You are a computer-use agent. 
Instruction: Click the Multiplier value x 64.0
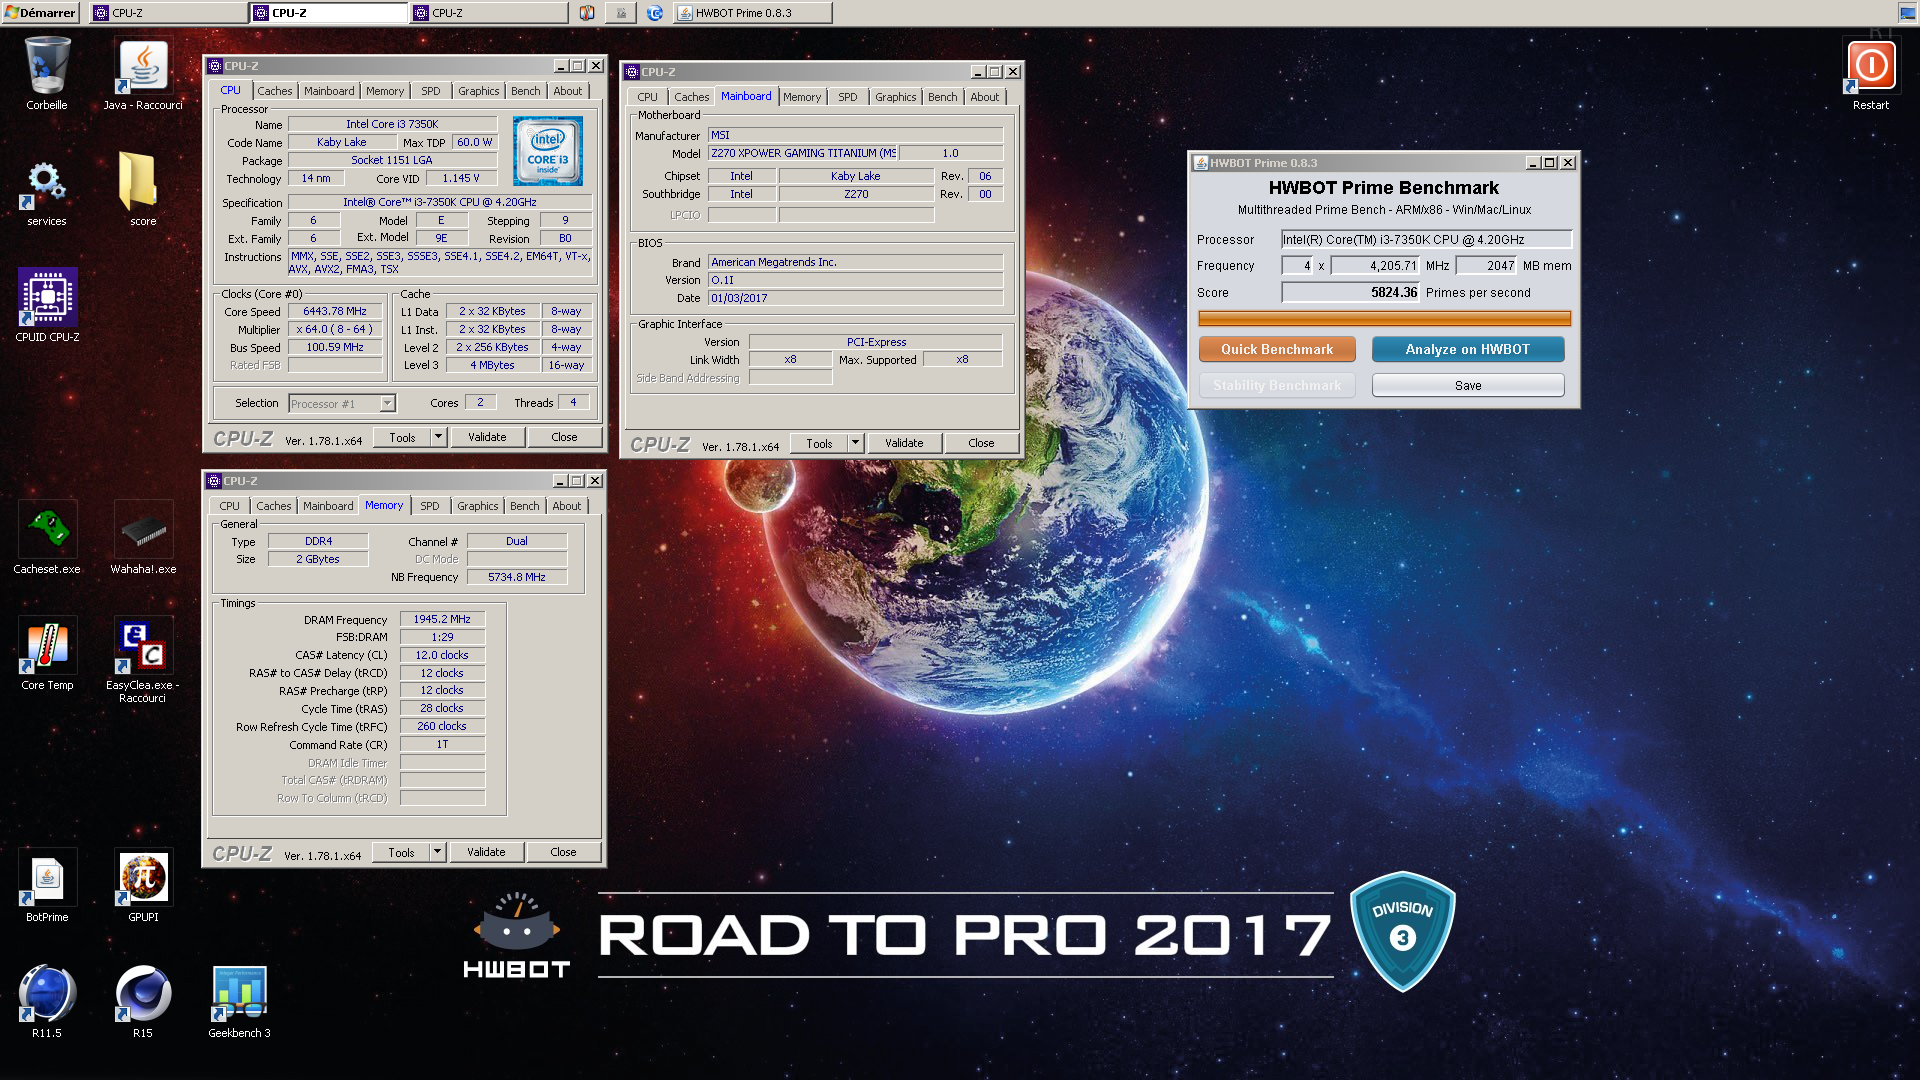coord(335,330)
